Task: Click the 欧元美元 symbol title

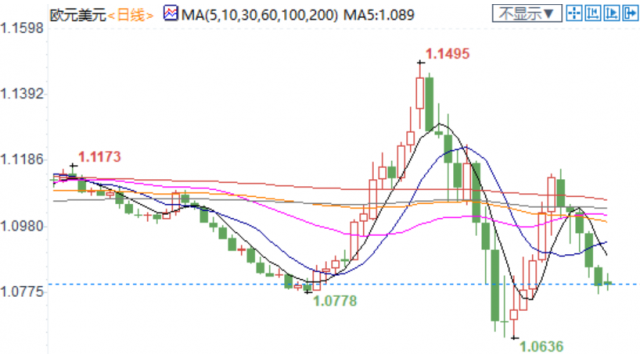Action: point(78,16)
